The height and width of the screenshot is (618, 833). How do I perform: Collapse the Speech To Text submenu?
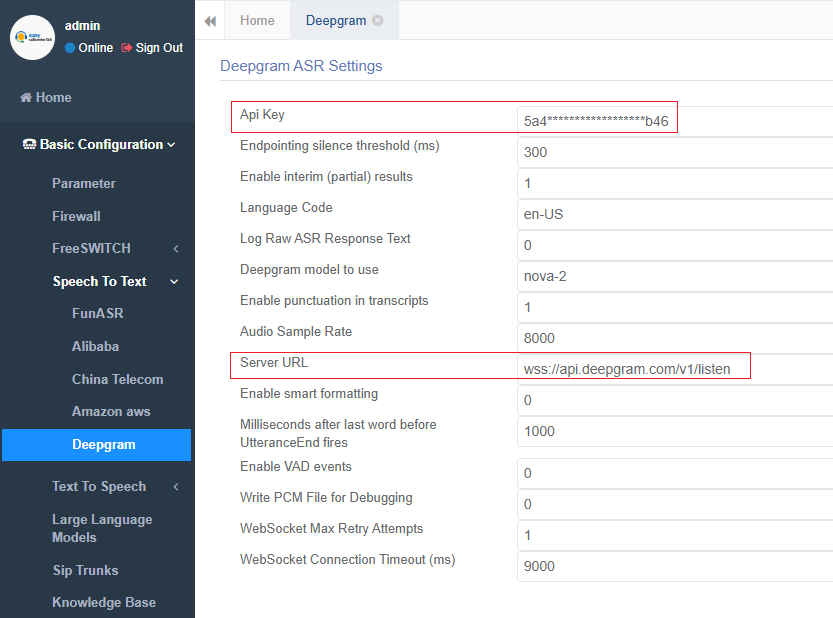[115, 281]
